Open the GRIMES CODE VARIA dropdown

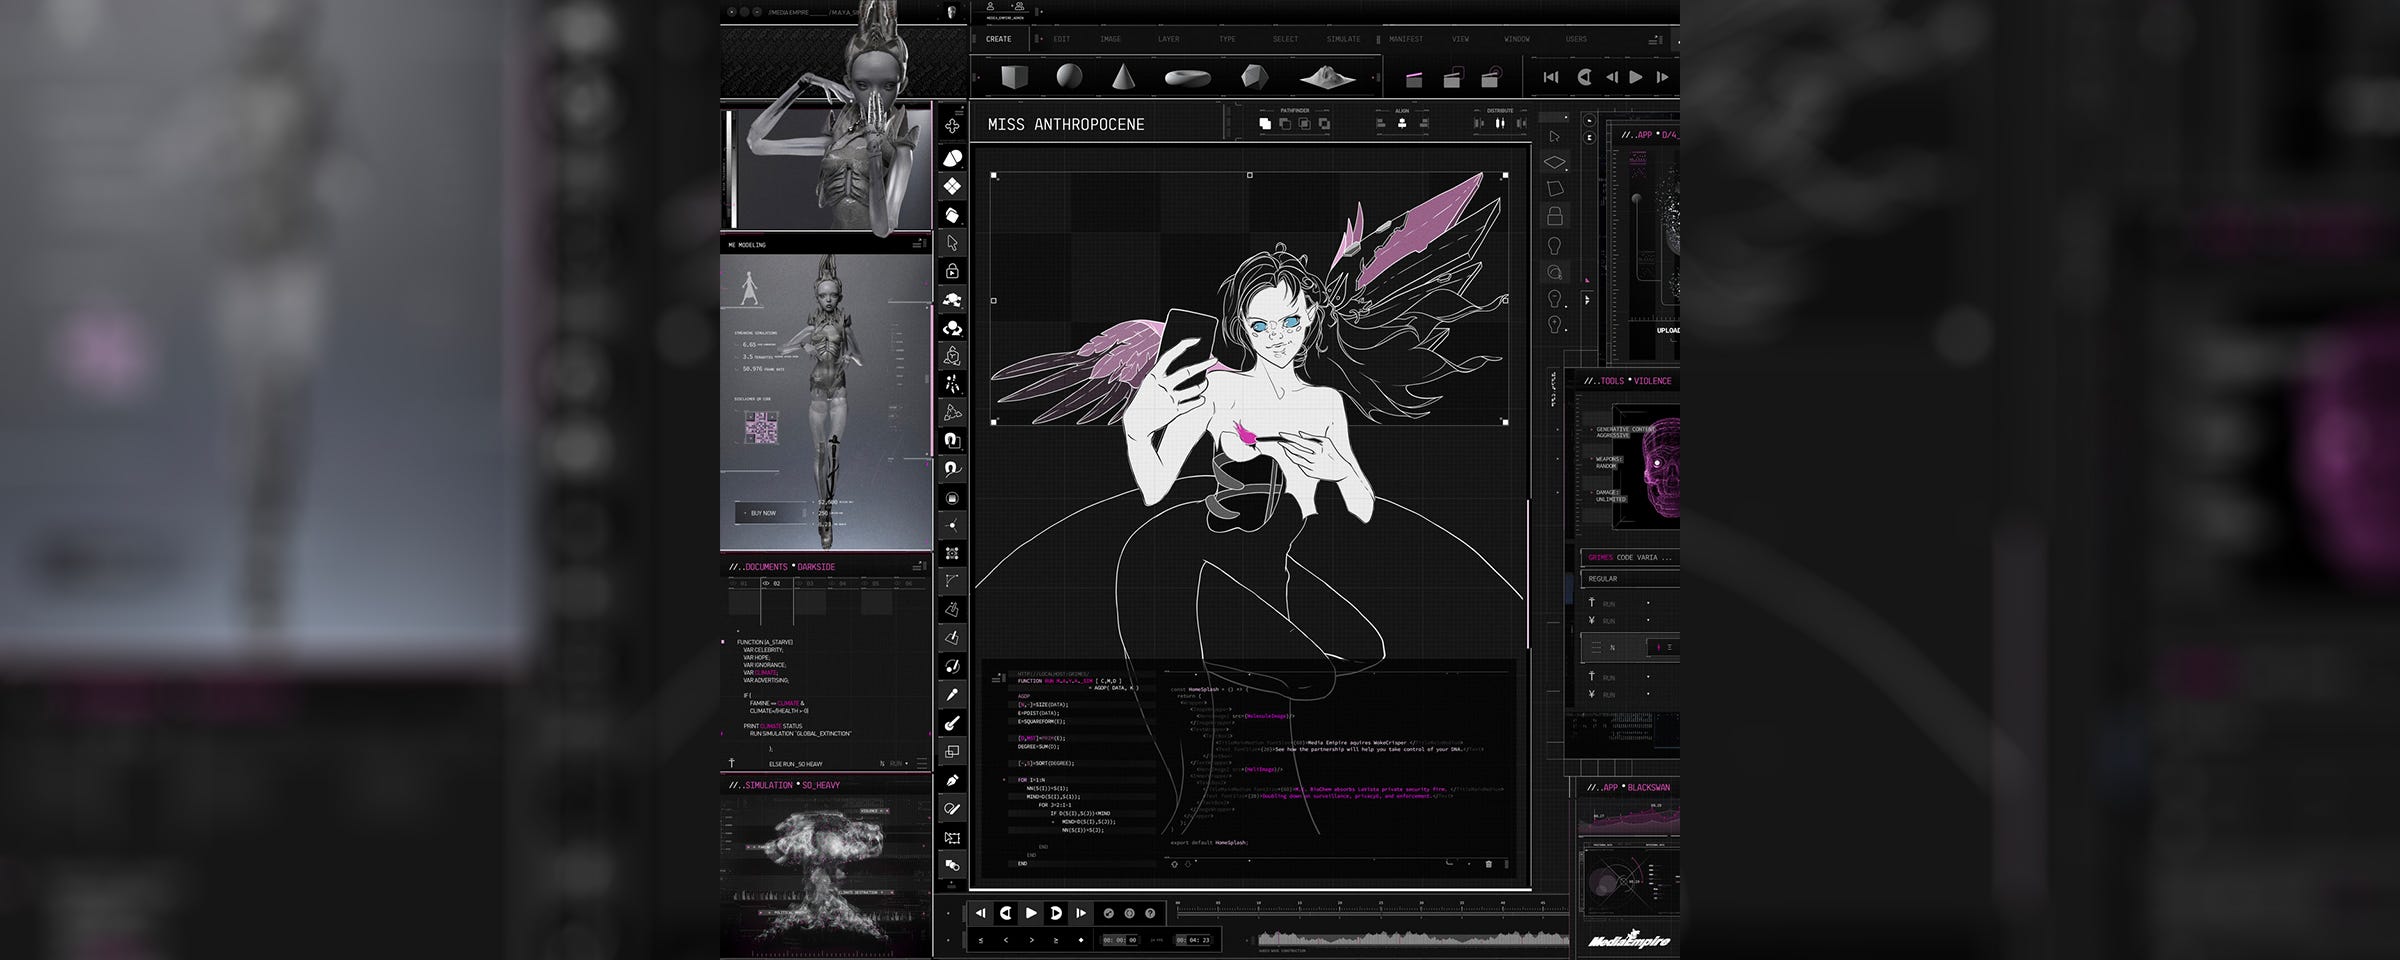coord(1629,557)
